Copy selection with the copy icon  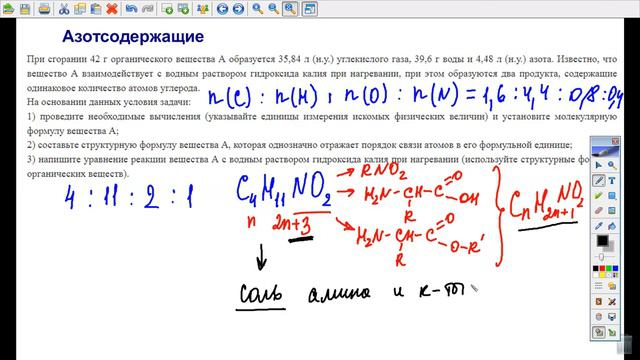pos(80,9)
